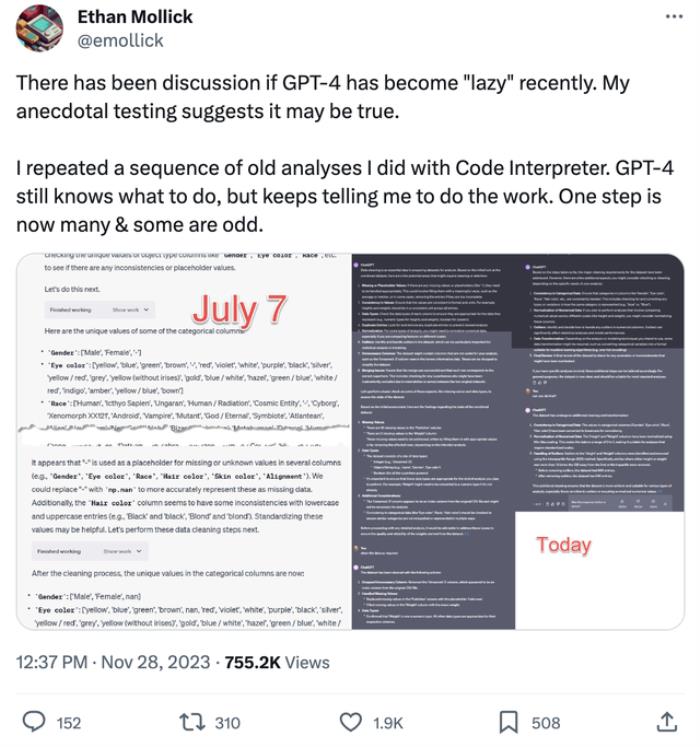Open the top-right dark ChatGPT screenshot
700x747 pixels.
[x=600, y=383]
